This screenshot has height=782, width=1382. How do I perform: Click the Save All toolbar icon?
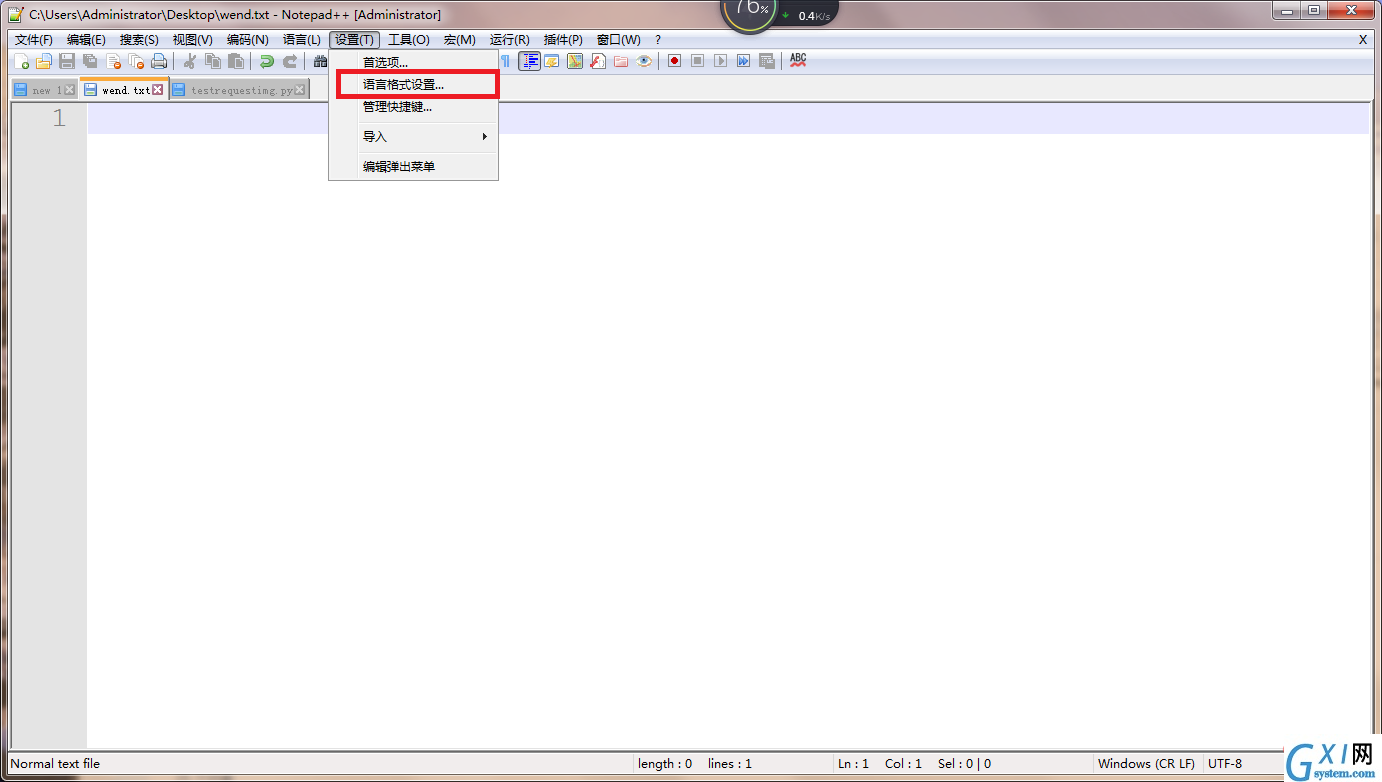(90, 61)
